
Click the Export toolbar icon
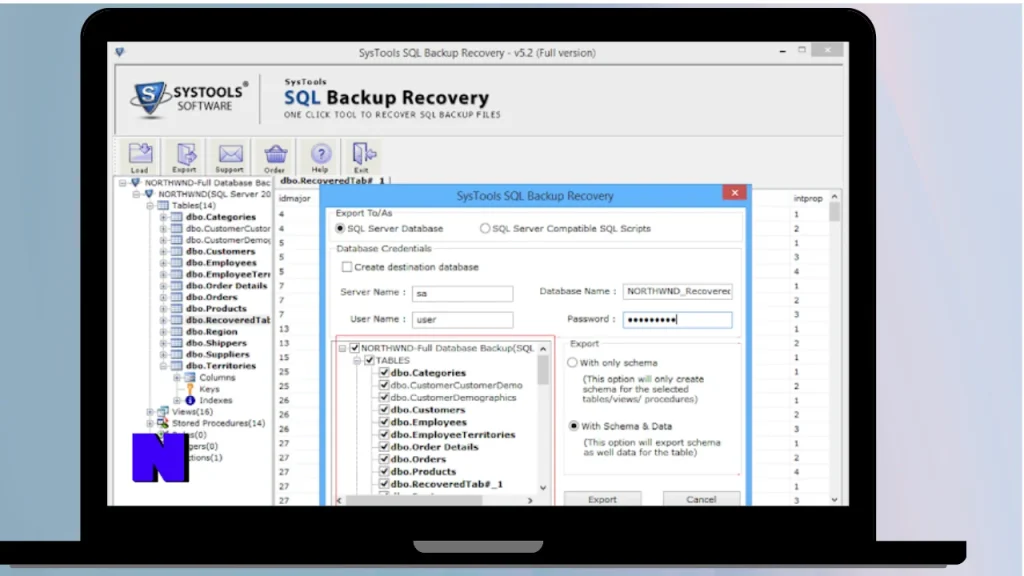pyautogui.click(x=185, y=157)
